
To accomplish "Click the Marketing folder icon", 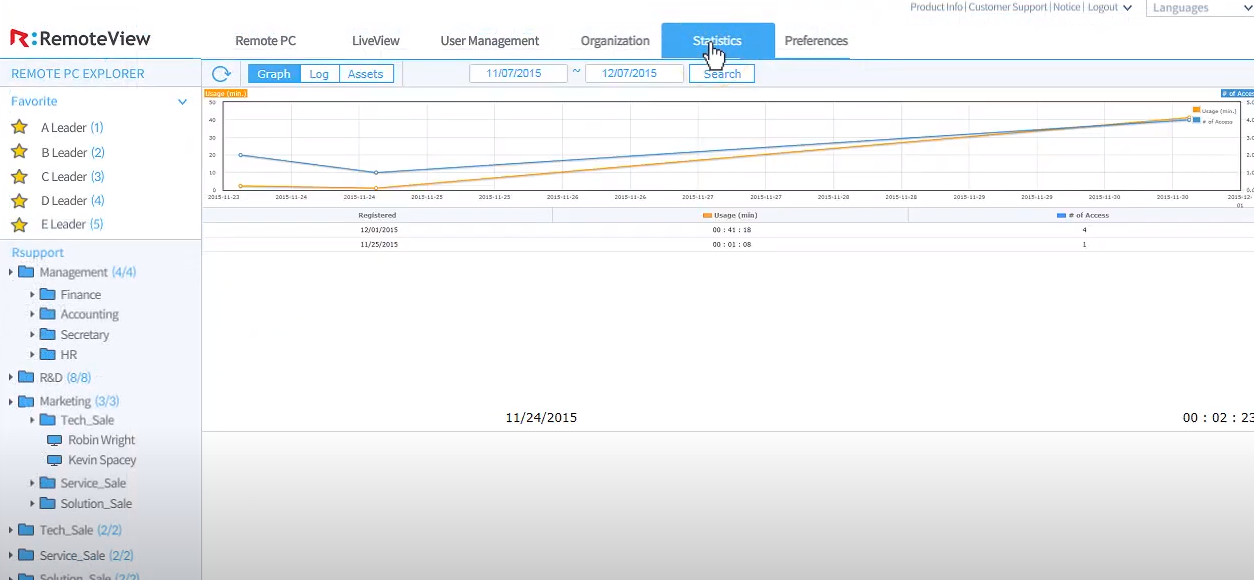I will click(x=26, y=401).
